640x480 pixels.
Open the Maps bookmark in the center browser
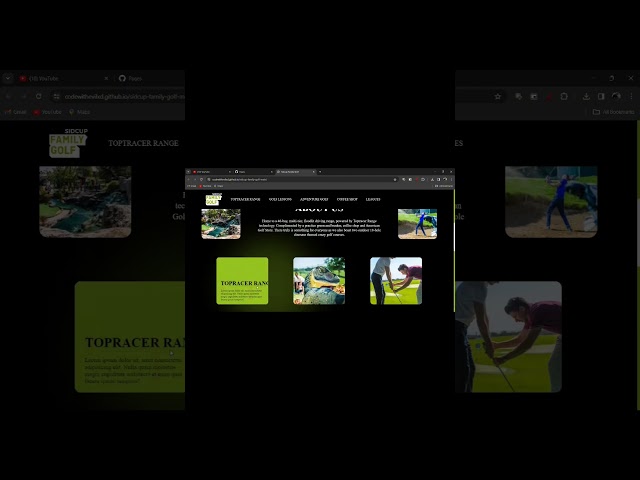(219, 186)
